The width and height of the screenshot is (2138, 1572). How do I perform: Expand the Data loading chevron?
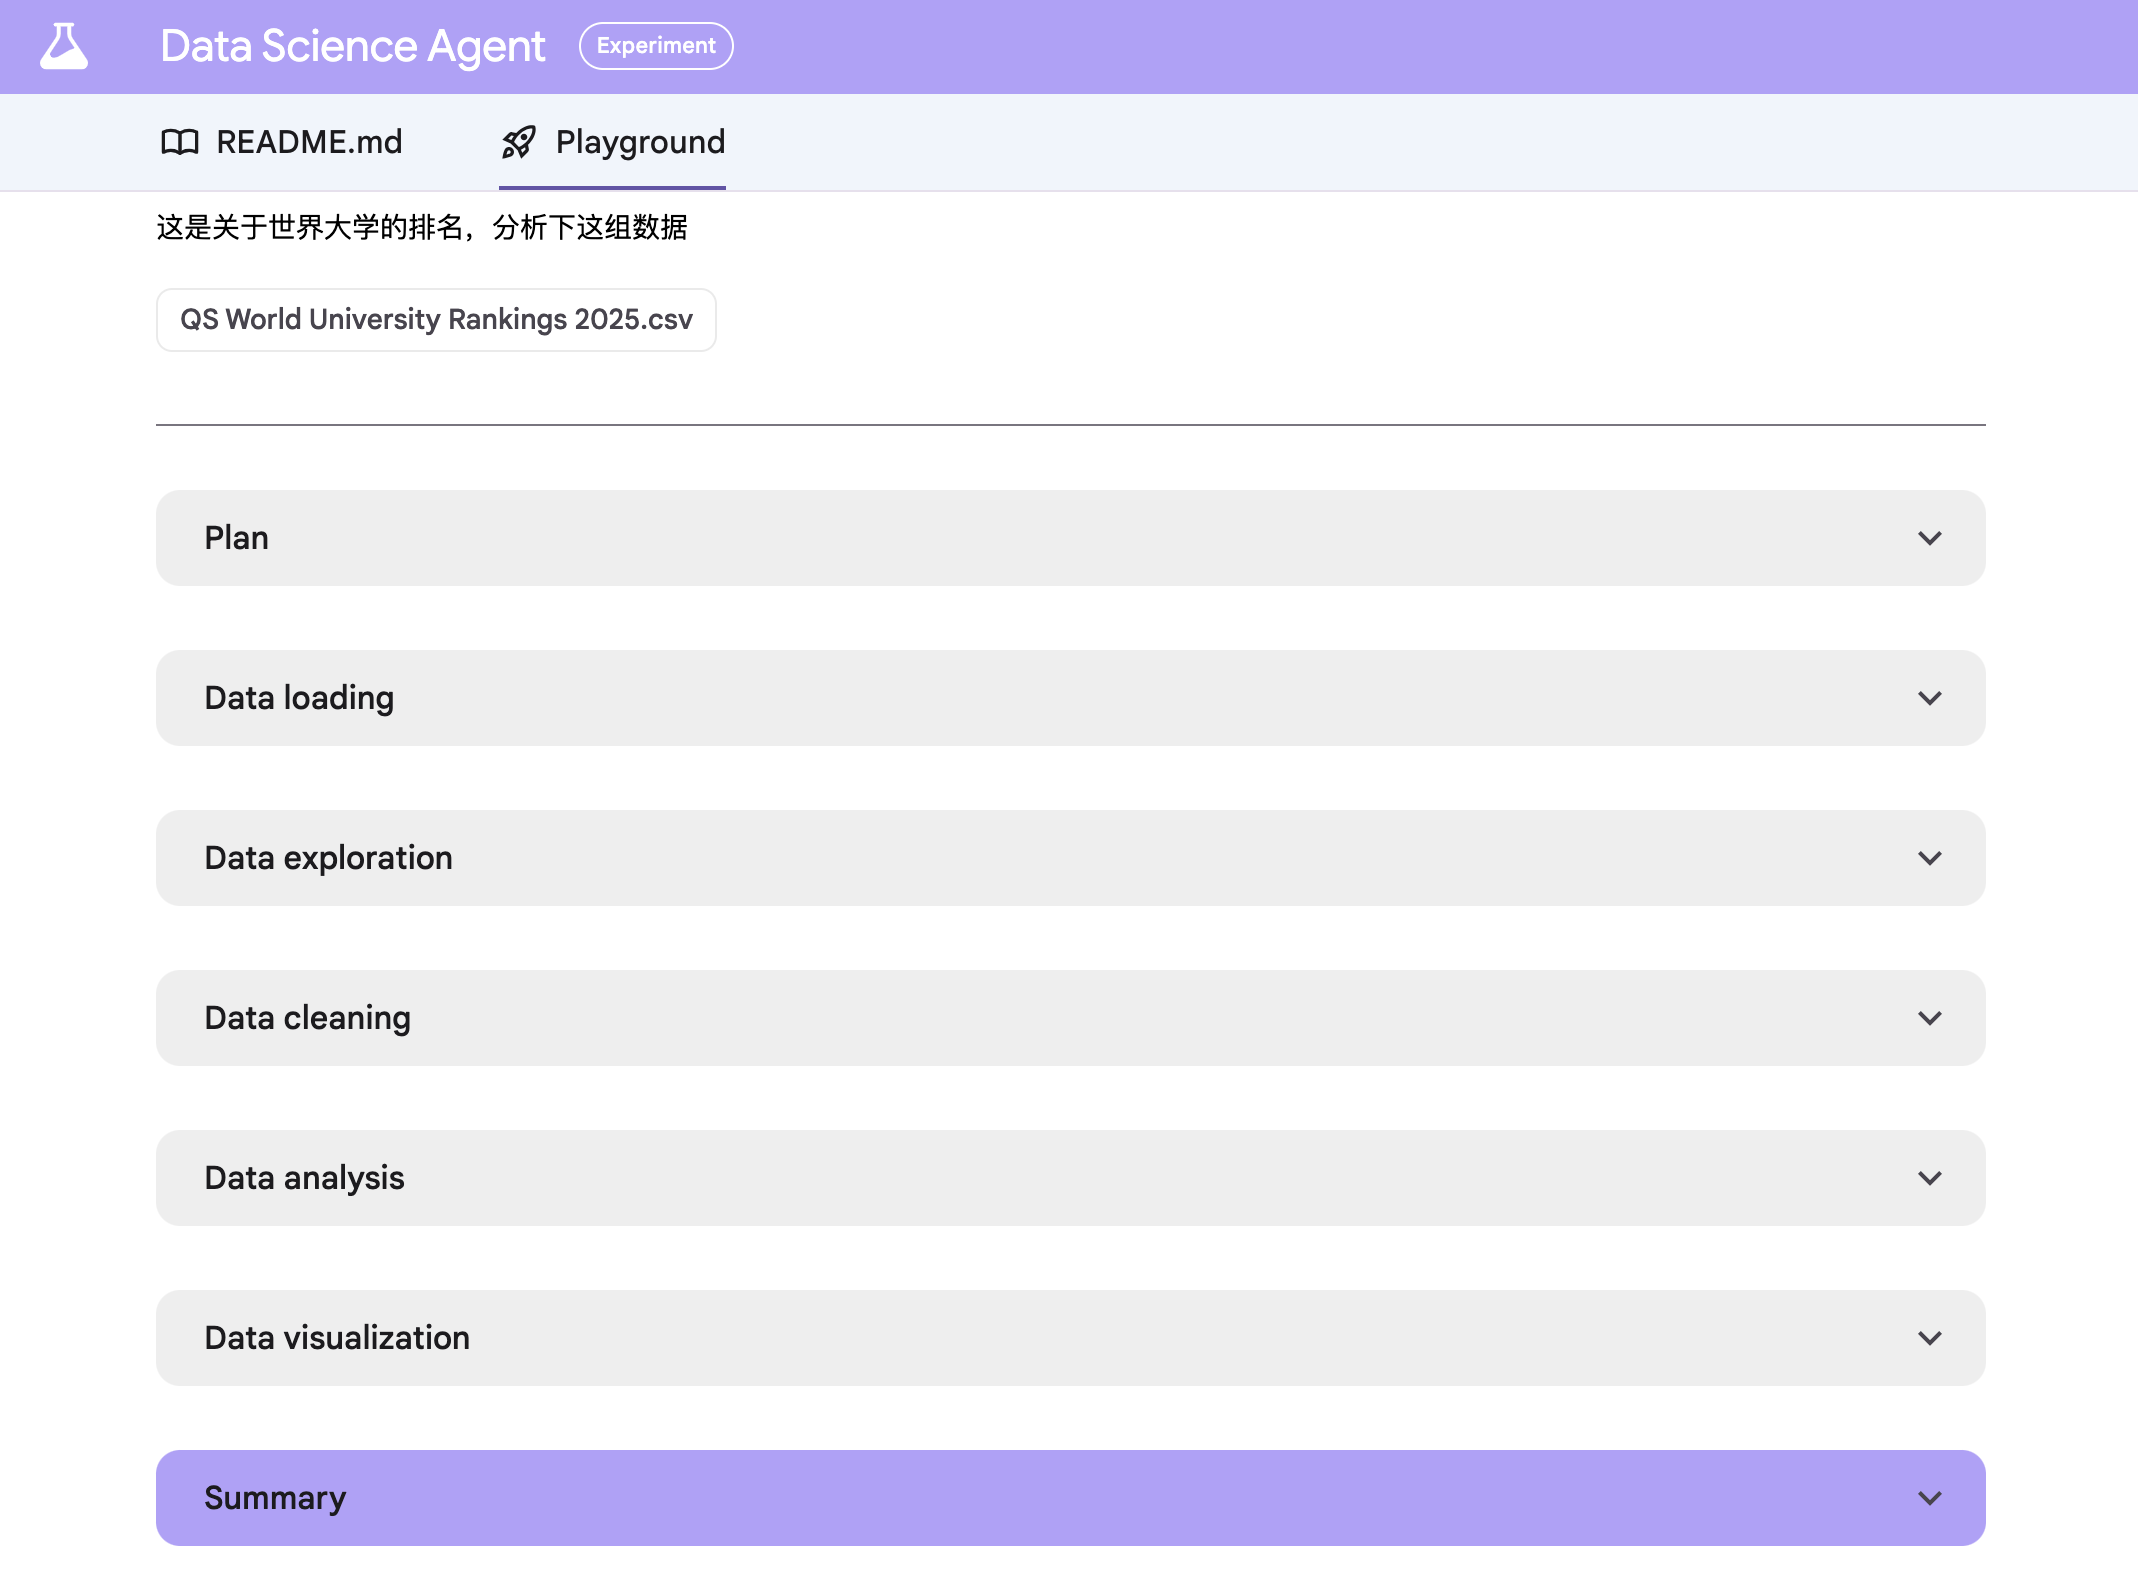1930,698
